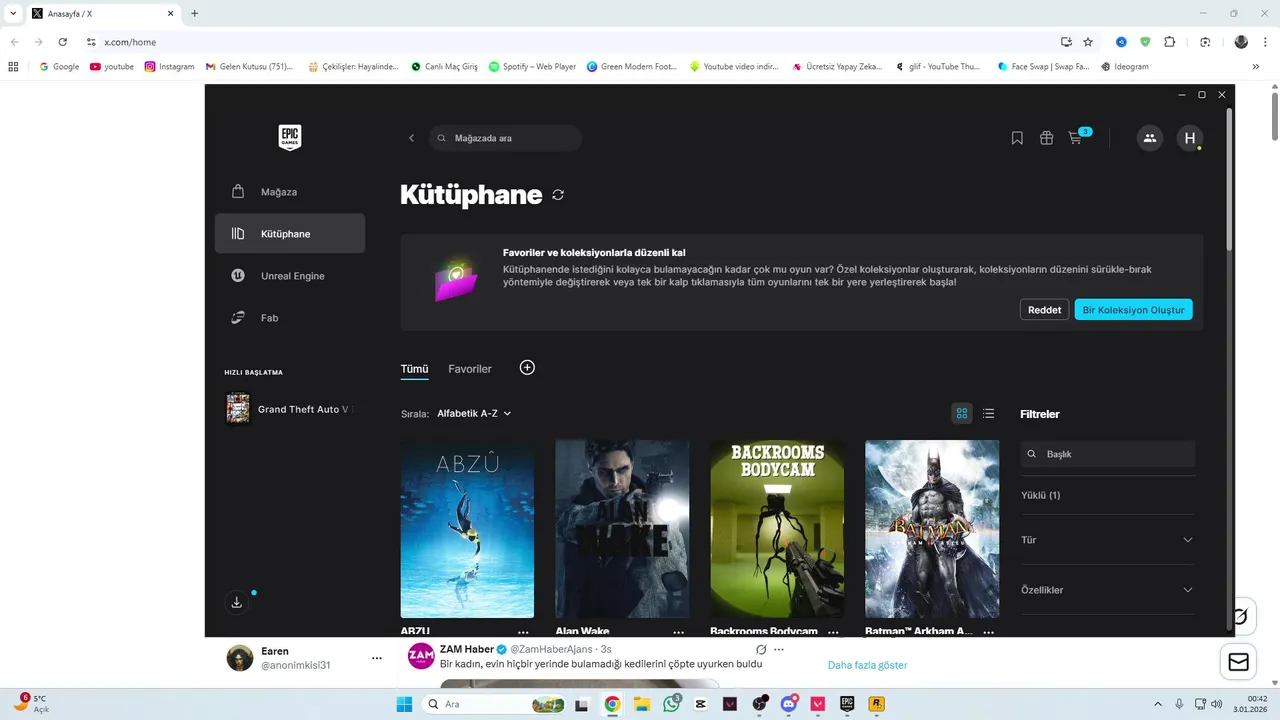Open the ZAM Haber tweet author
This screenshot has width=1280, height=720.
point(466,649)
